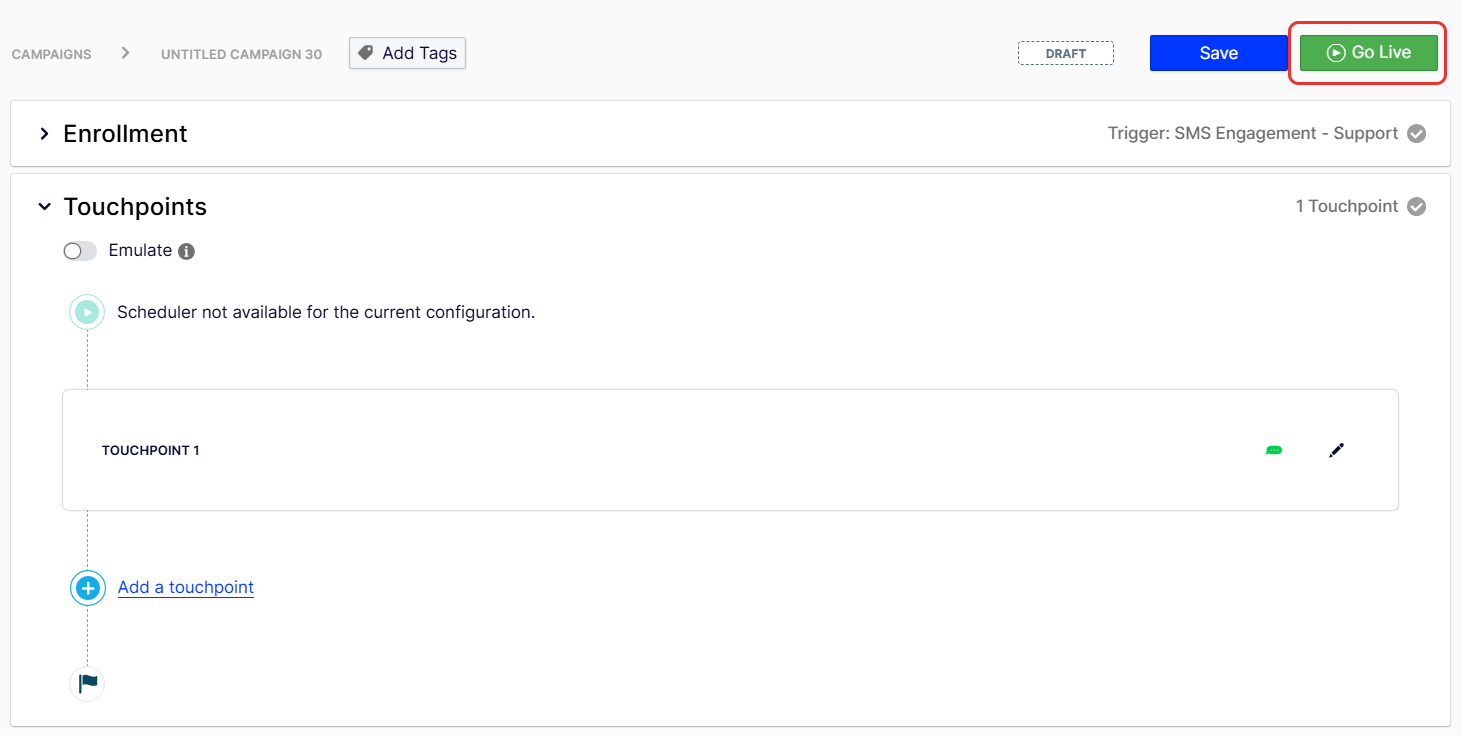Screen dimensions: 1462x735
Task: Click the Trigger: SMS Engagement - Support text
Action: (x=1252, y=134)
